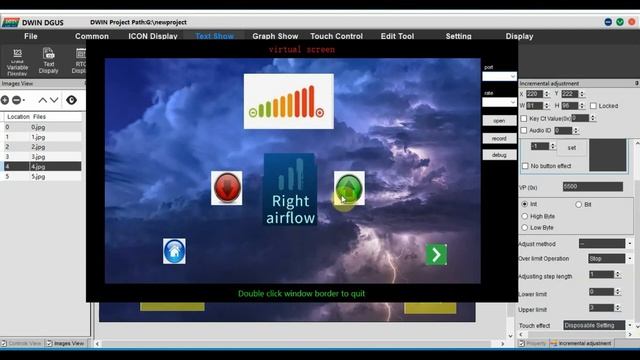This screenshot has width=640, height=360.
Task: Open the Display tab
Action: [x=519, y=36]
